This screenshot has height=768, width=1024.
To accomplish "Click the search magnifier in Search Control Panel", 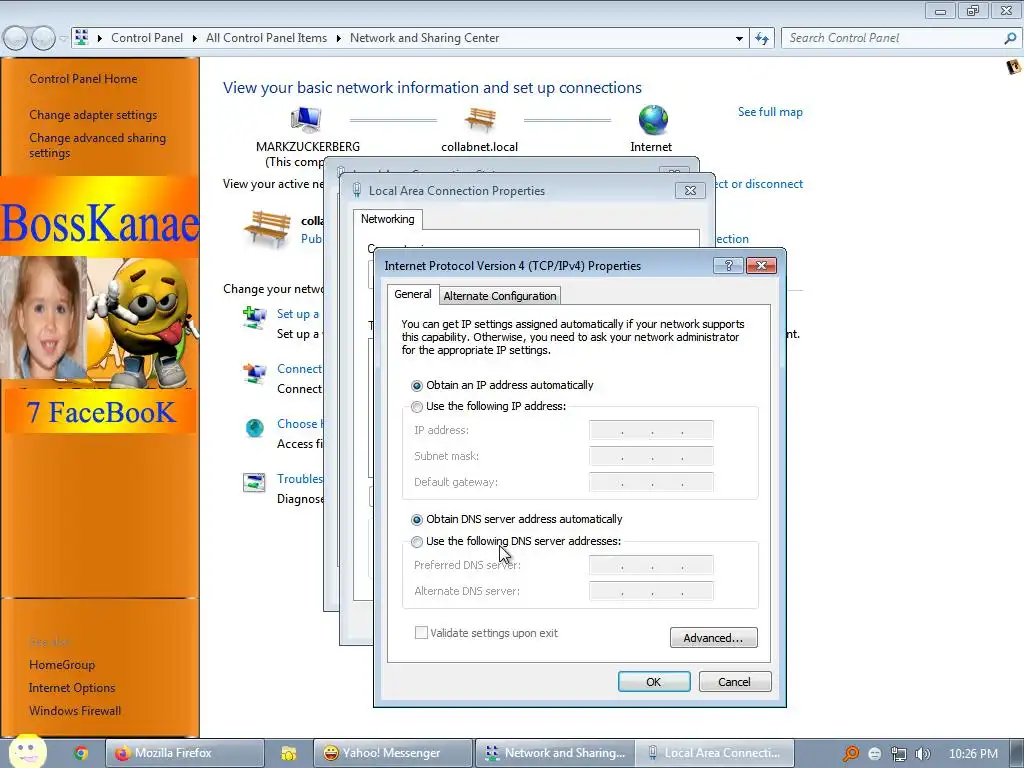I will click(x=1010, y=39).
